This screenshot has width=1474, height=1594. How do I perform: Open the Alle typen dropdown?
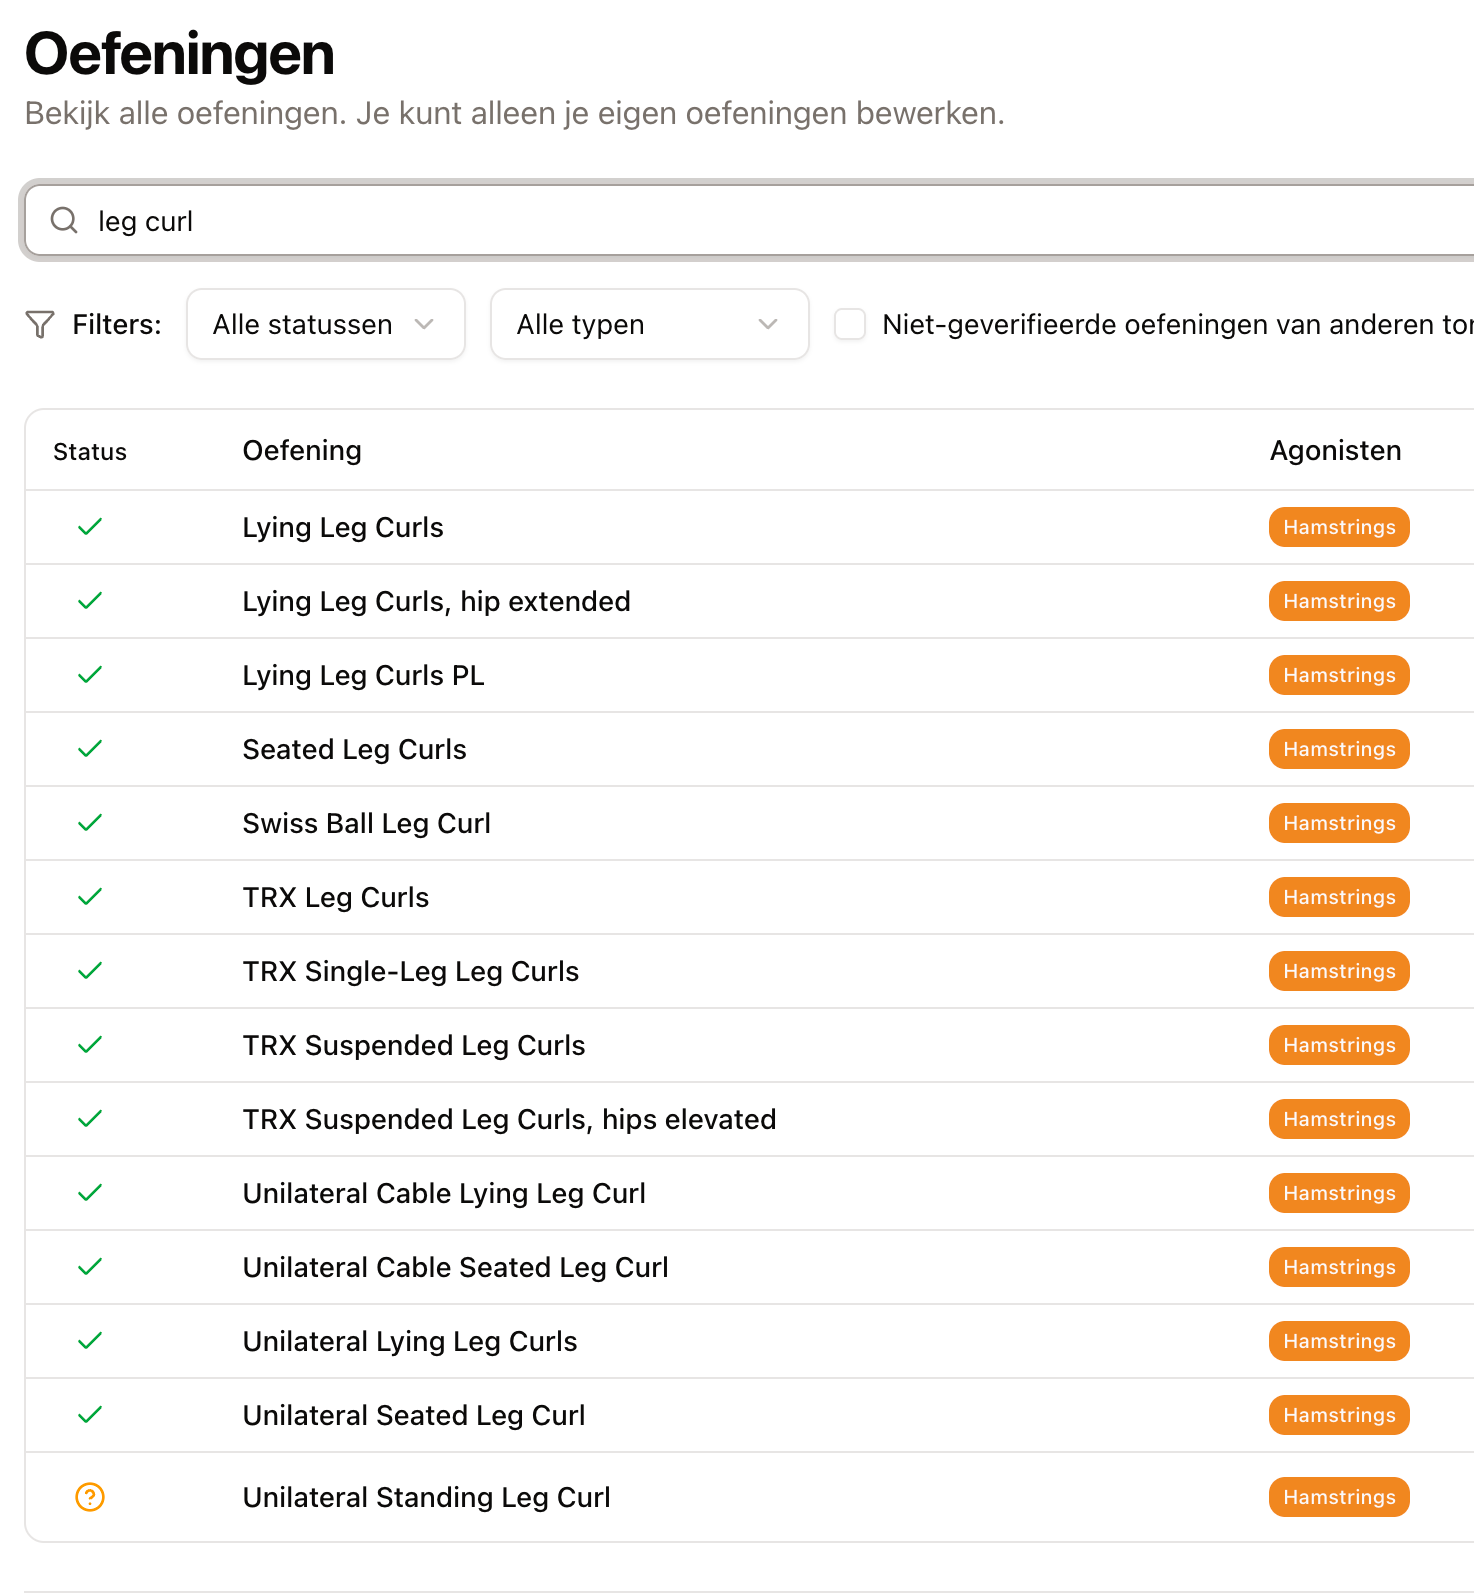click(x=650, y=324)
